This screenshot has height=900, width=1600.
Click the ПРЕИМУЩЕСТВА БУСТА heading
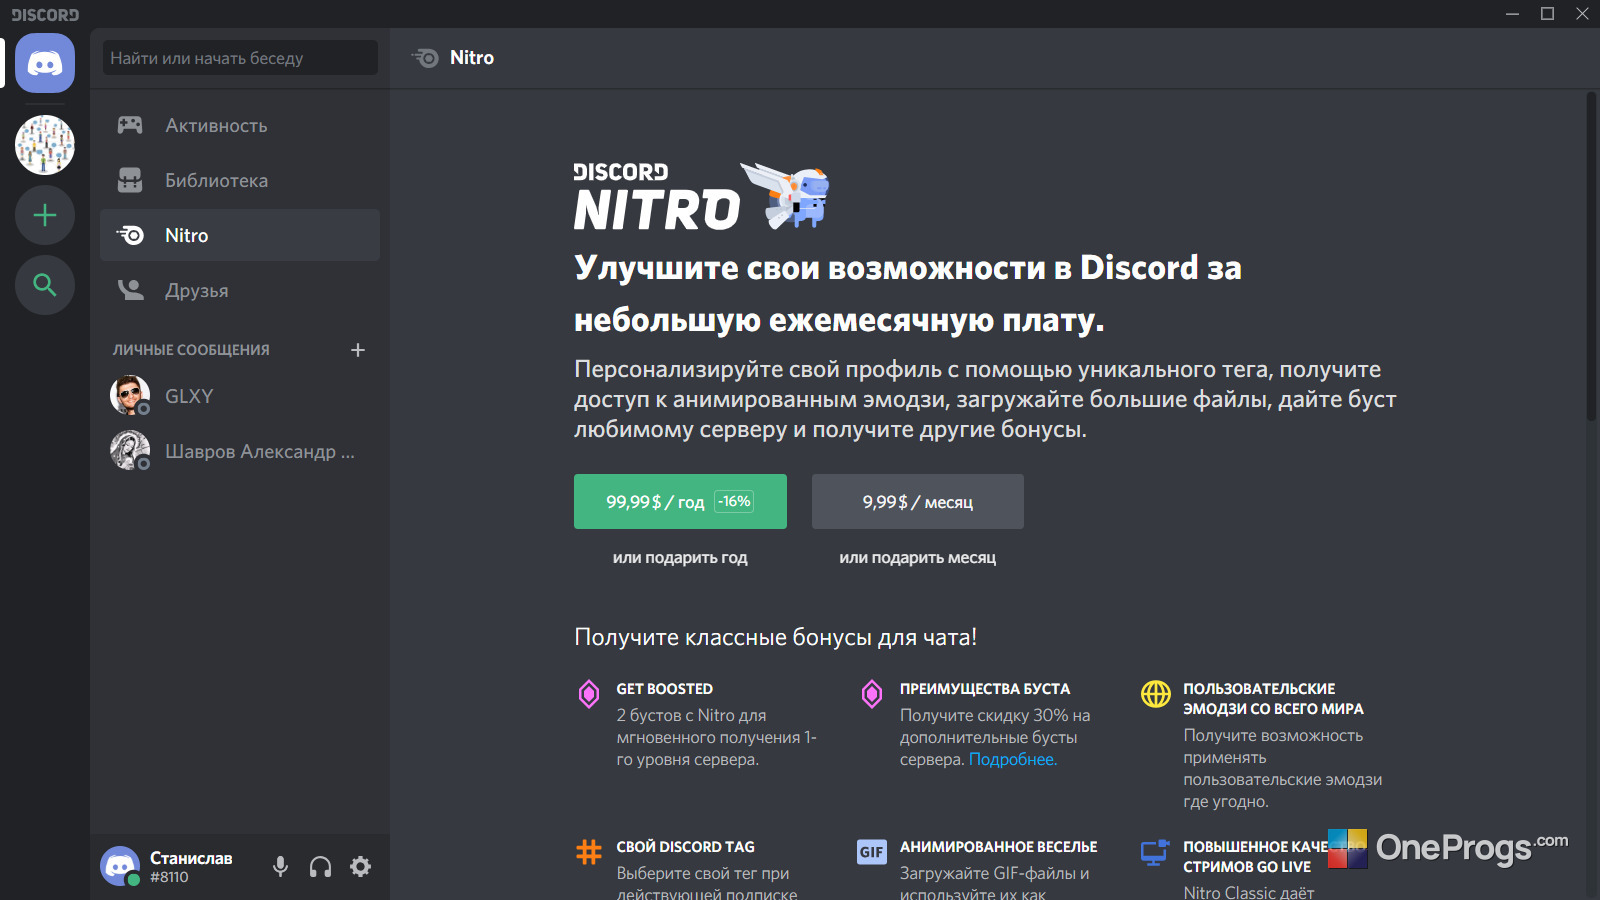point(985,689)
